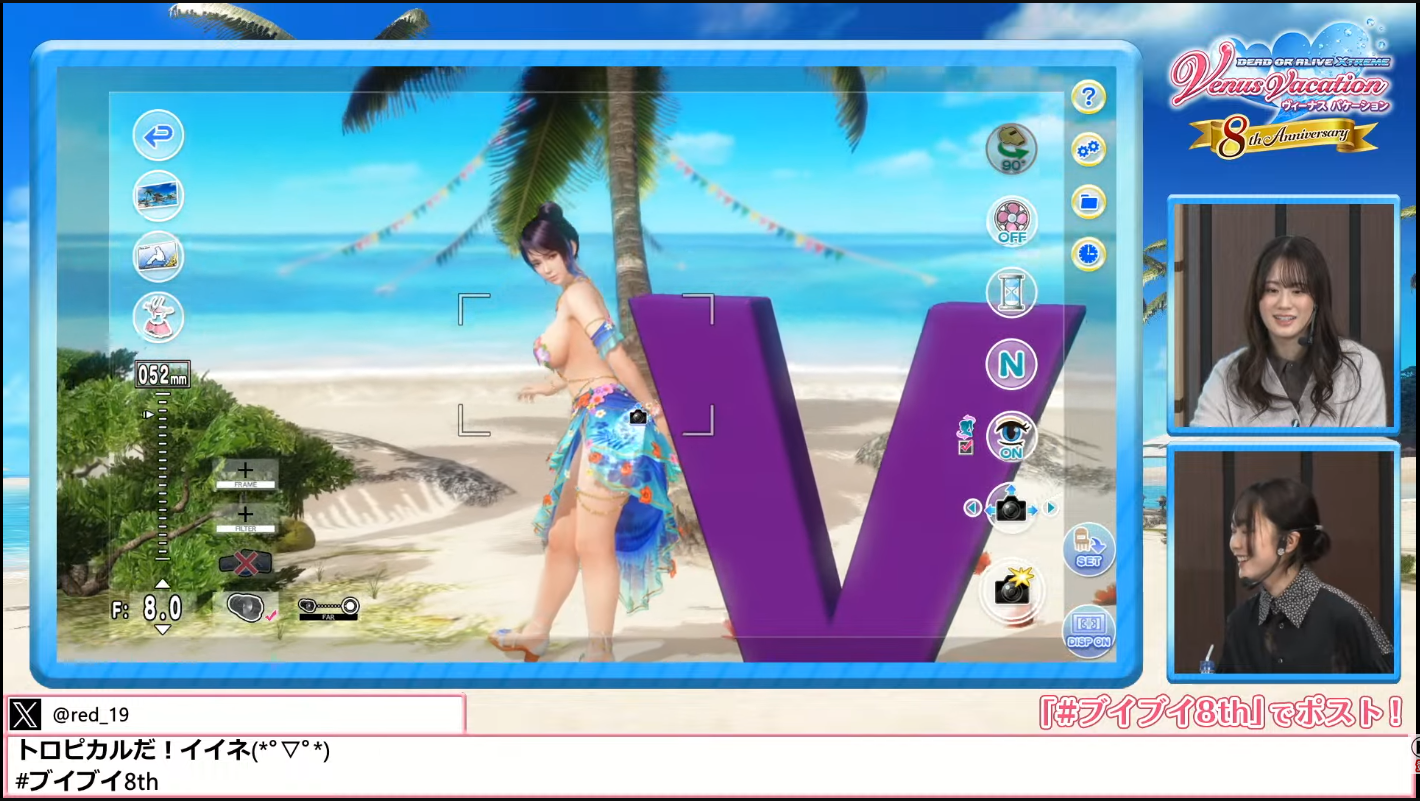Click the #ブイブイ8th hashtag in the post
Image resolution: width=1420 pixels, height=801 pixels.
point(88,781)
